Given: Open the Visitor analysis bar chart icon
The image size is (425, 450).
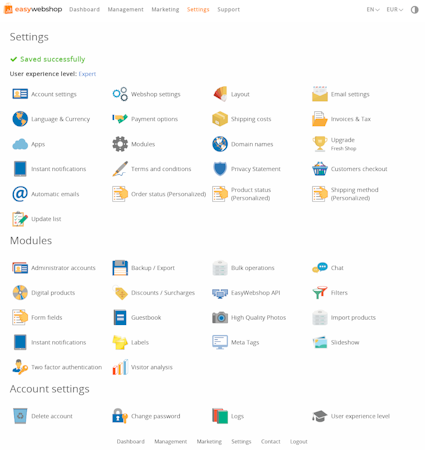Looking at the screenshot, I should 120,367.
